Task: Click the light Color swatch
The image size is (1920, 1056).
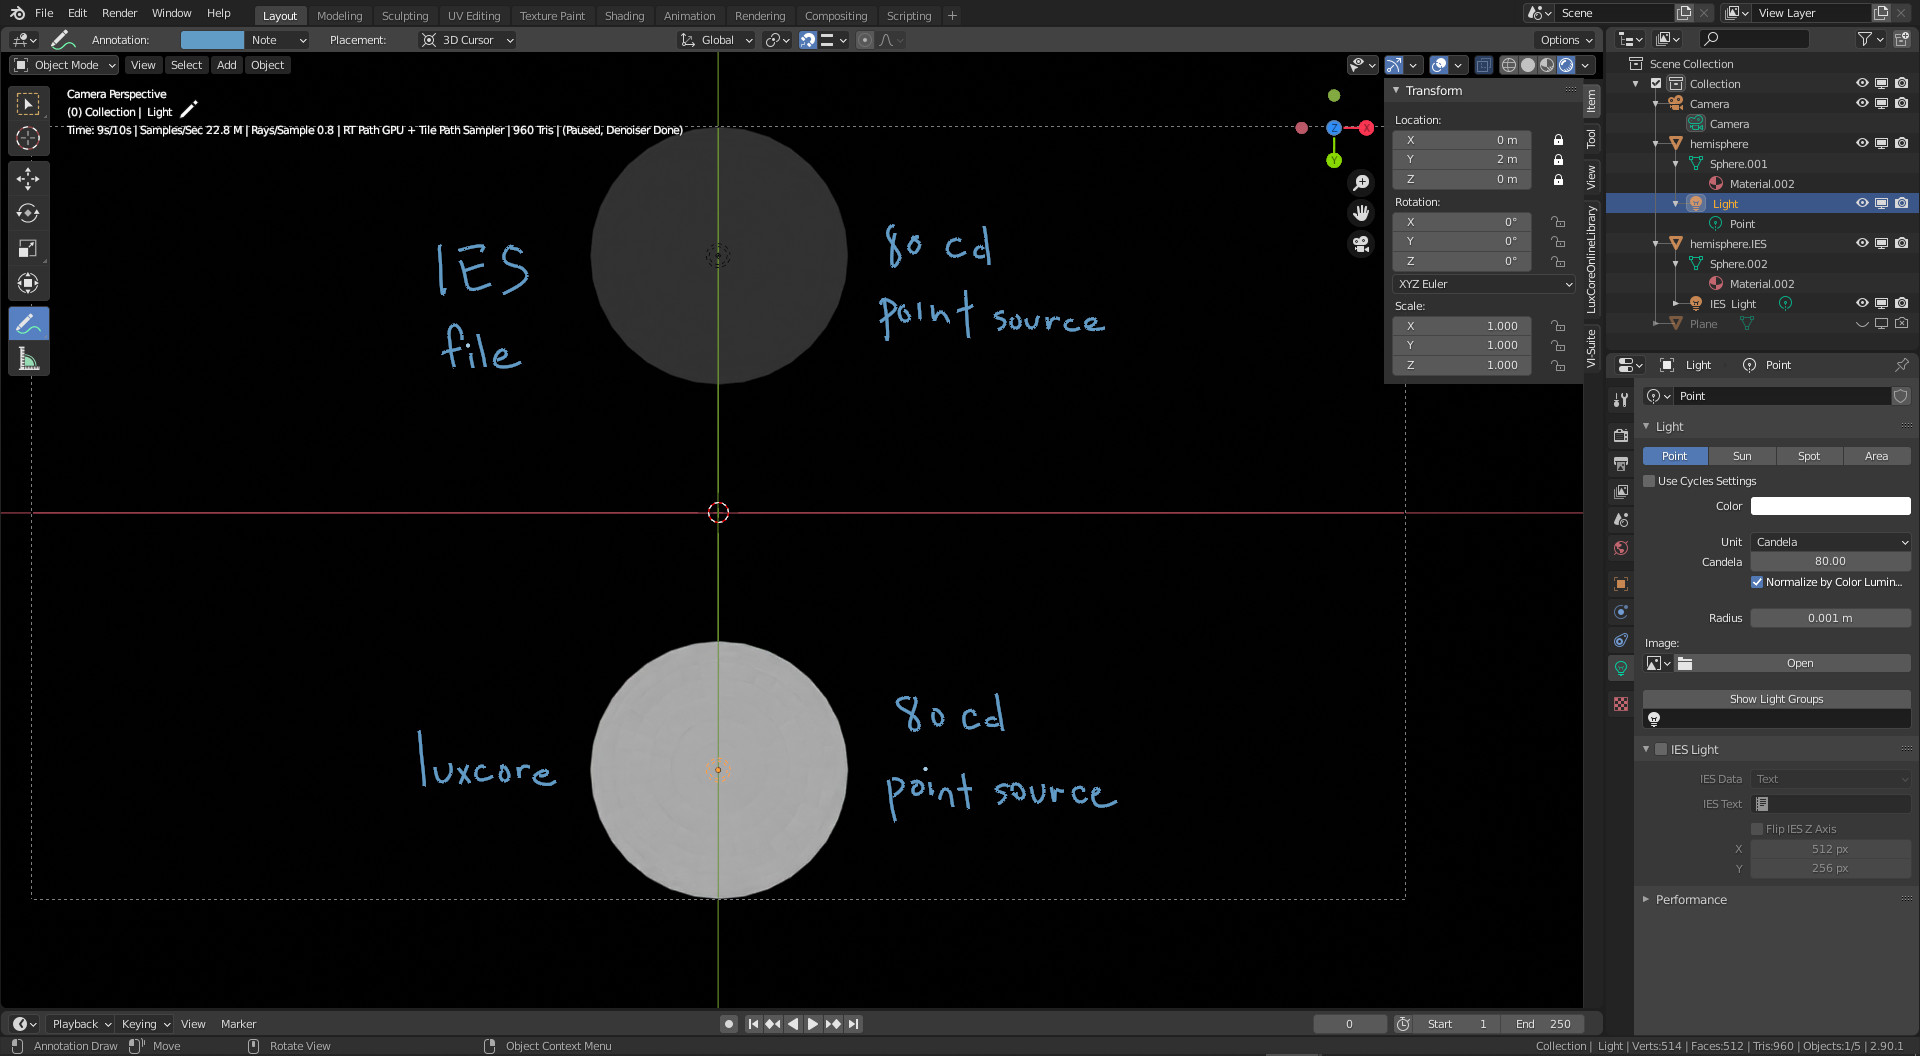Action: tap(1830, 506)
